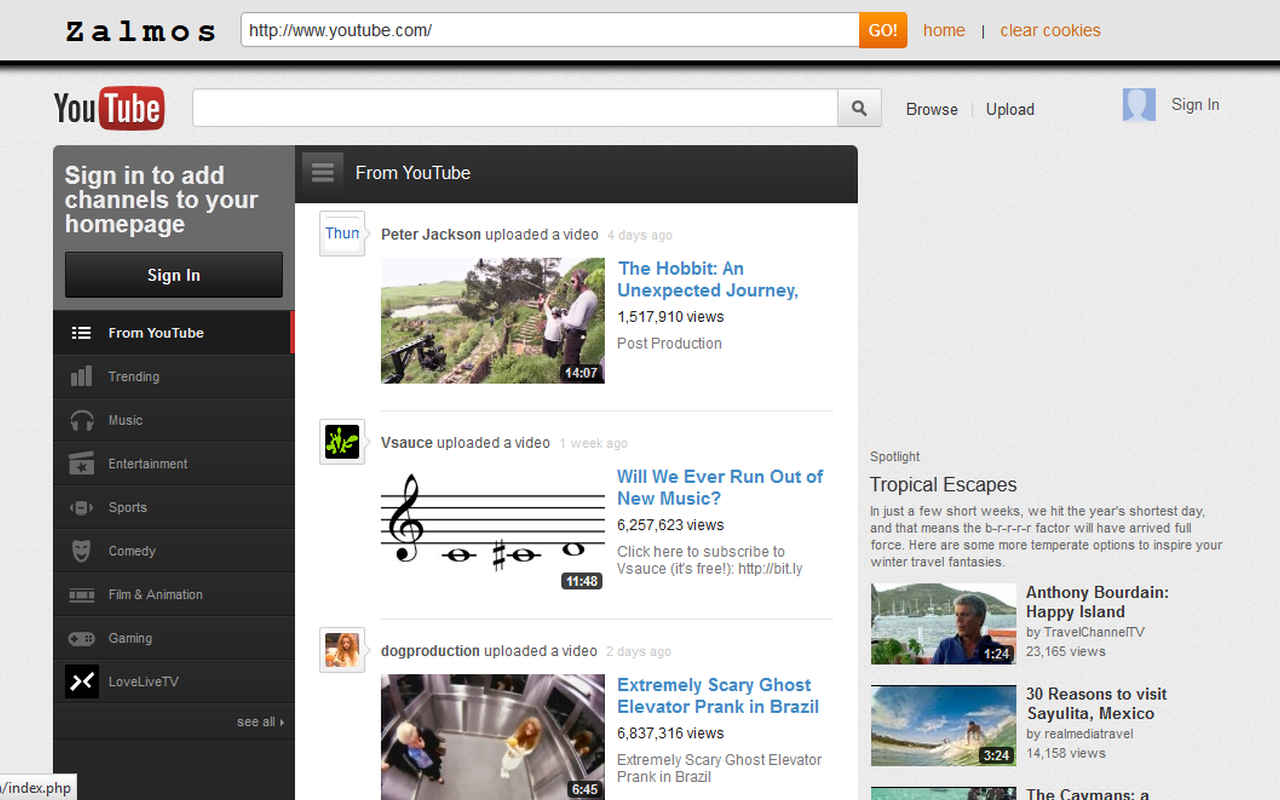Open the guide menu icon beside From YouTube header
The height and width of the screenshot is (800, 1280).
click(x=322, y=173)
